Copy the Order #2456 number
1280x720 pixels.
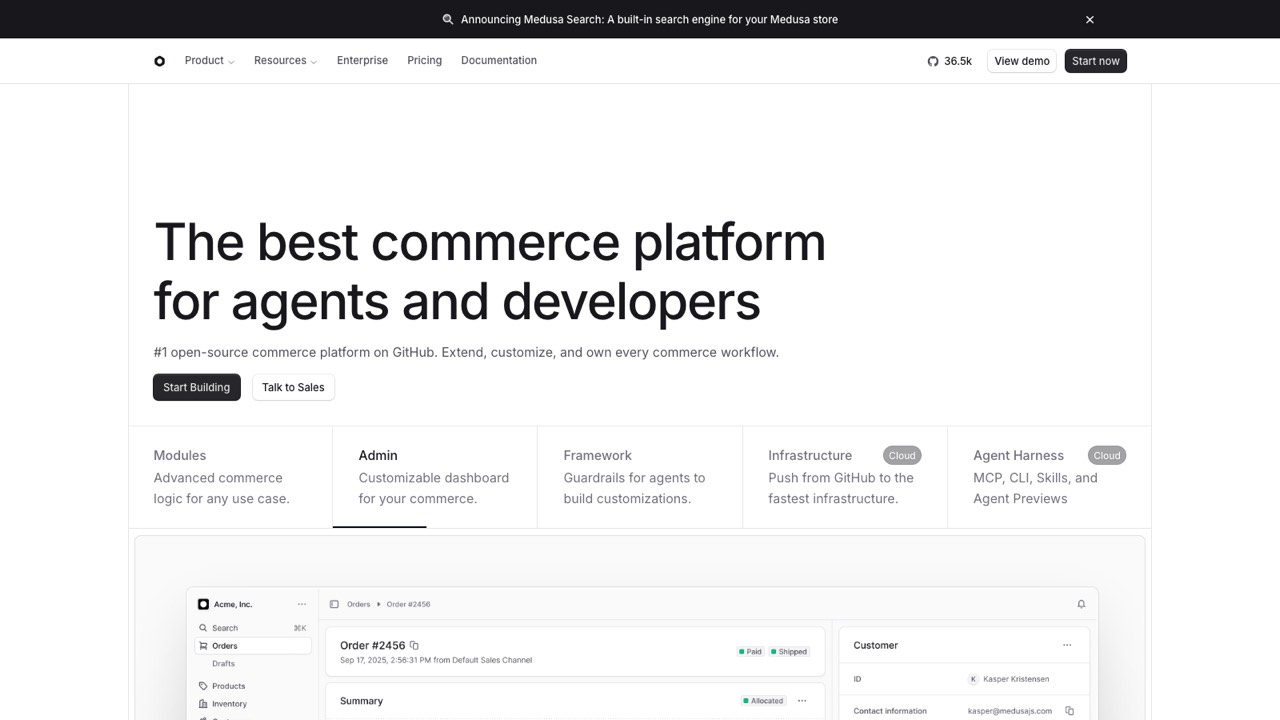pos(414,645)
